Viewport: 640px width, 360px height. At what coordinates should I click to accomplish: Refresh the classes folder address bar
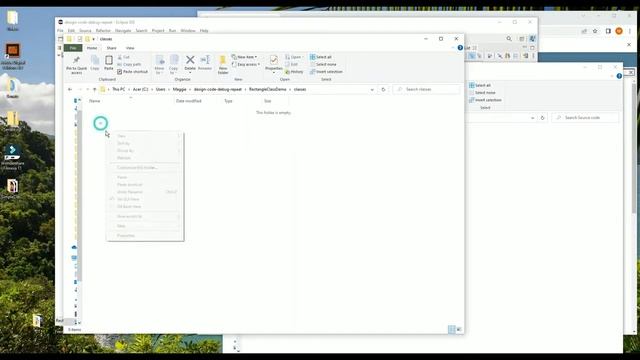[383, 89]
